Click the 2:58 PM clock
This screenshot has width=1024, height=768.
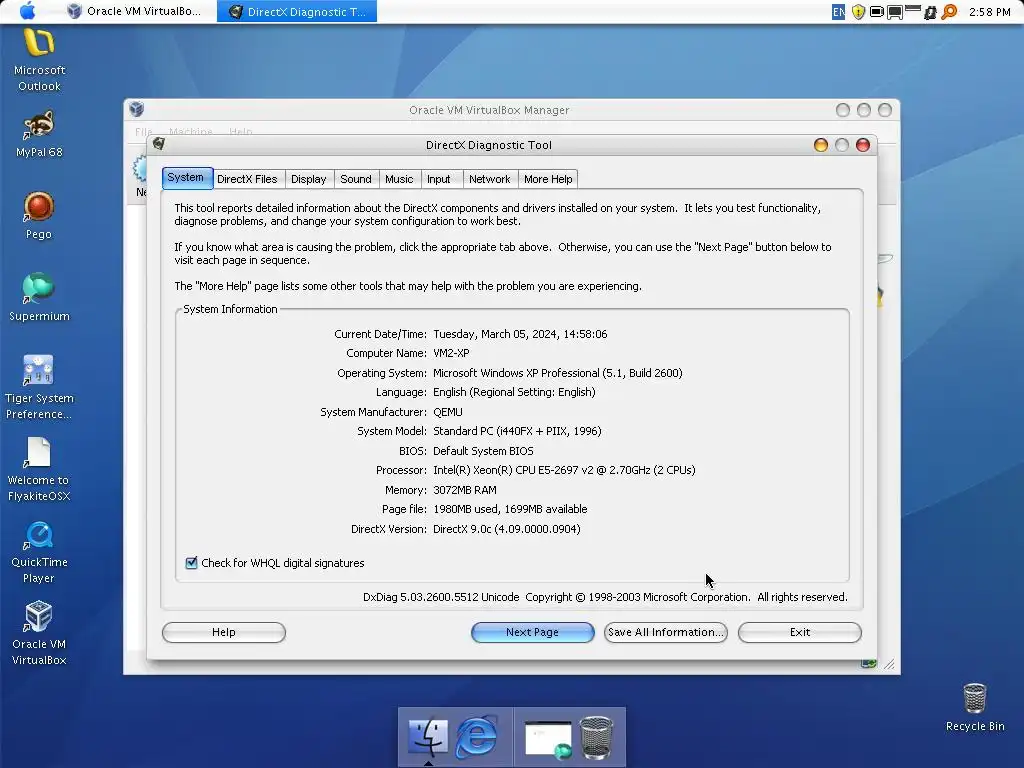coord(989,12)
